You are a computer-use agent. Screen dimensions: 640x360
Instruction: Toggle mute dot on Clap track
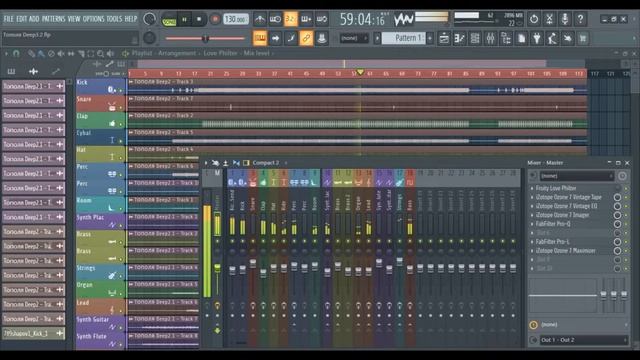tap(121, 124)
